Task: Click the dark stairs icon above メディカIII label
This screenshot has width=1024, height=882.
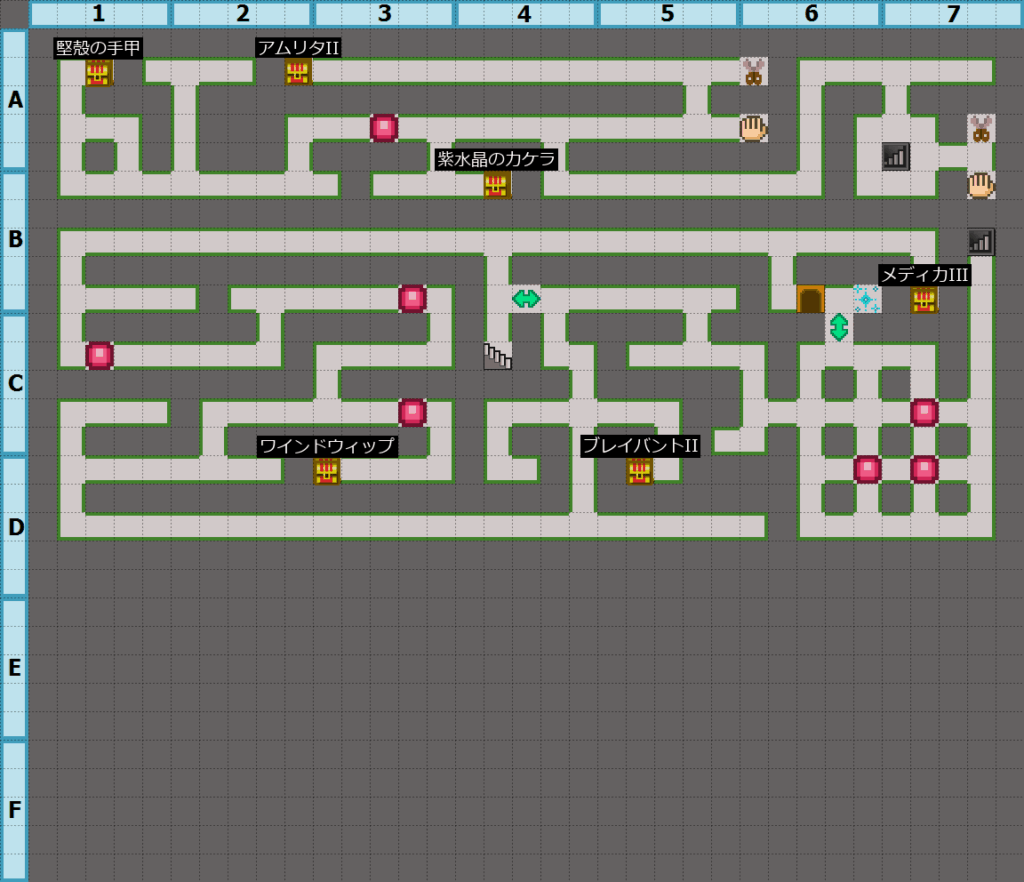Action: (981, 242)
